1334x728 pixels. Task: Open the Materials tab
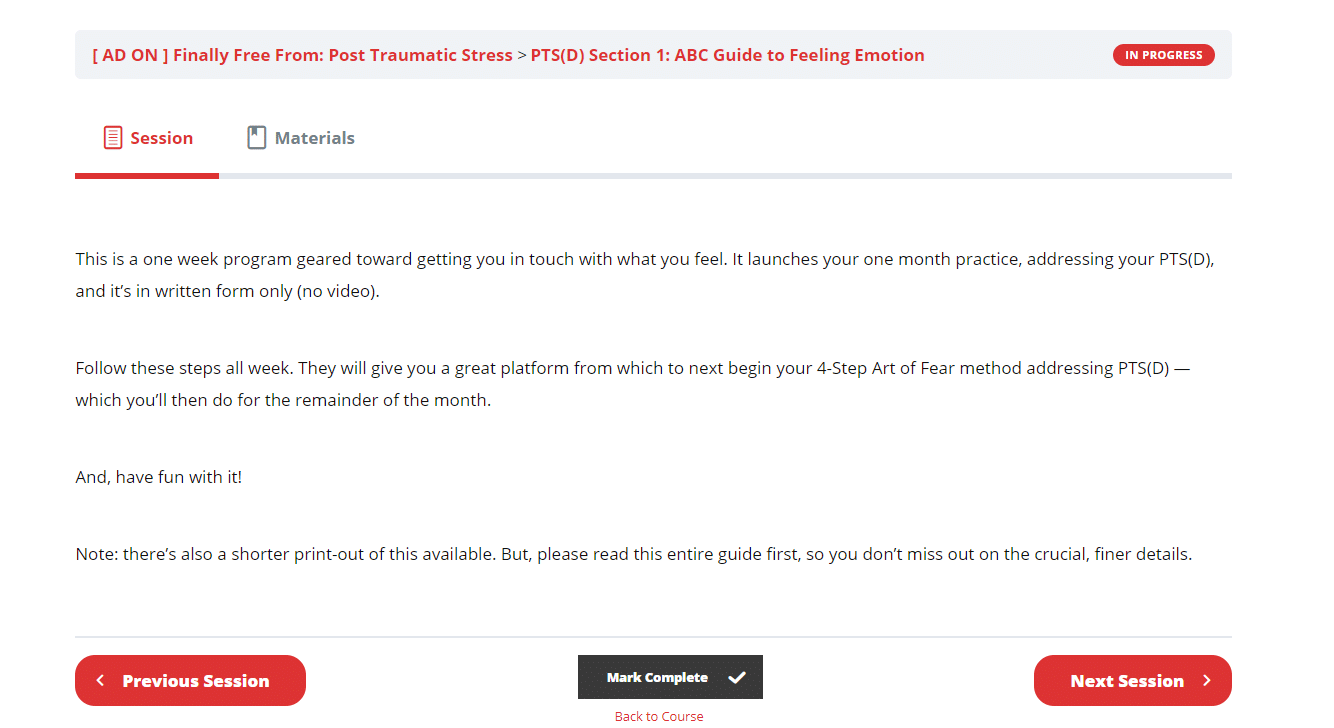[x=301, y=138]
